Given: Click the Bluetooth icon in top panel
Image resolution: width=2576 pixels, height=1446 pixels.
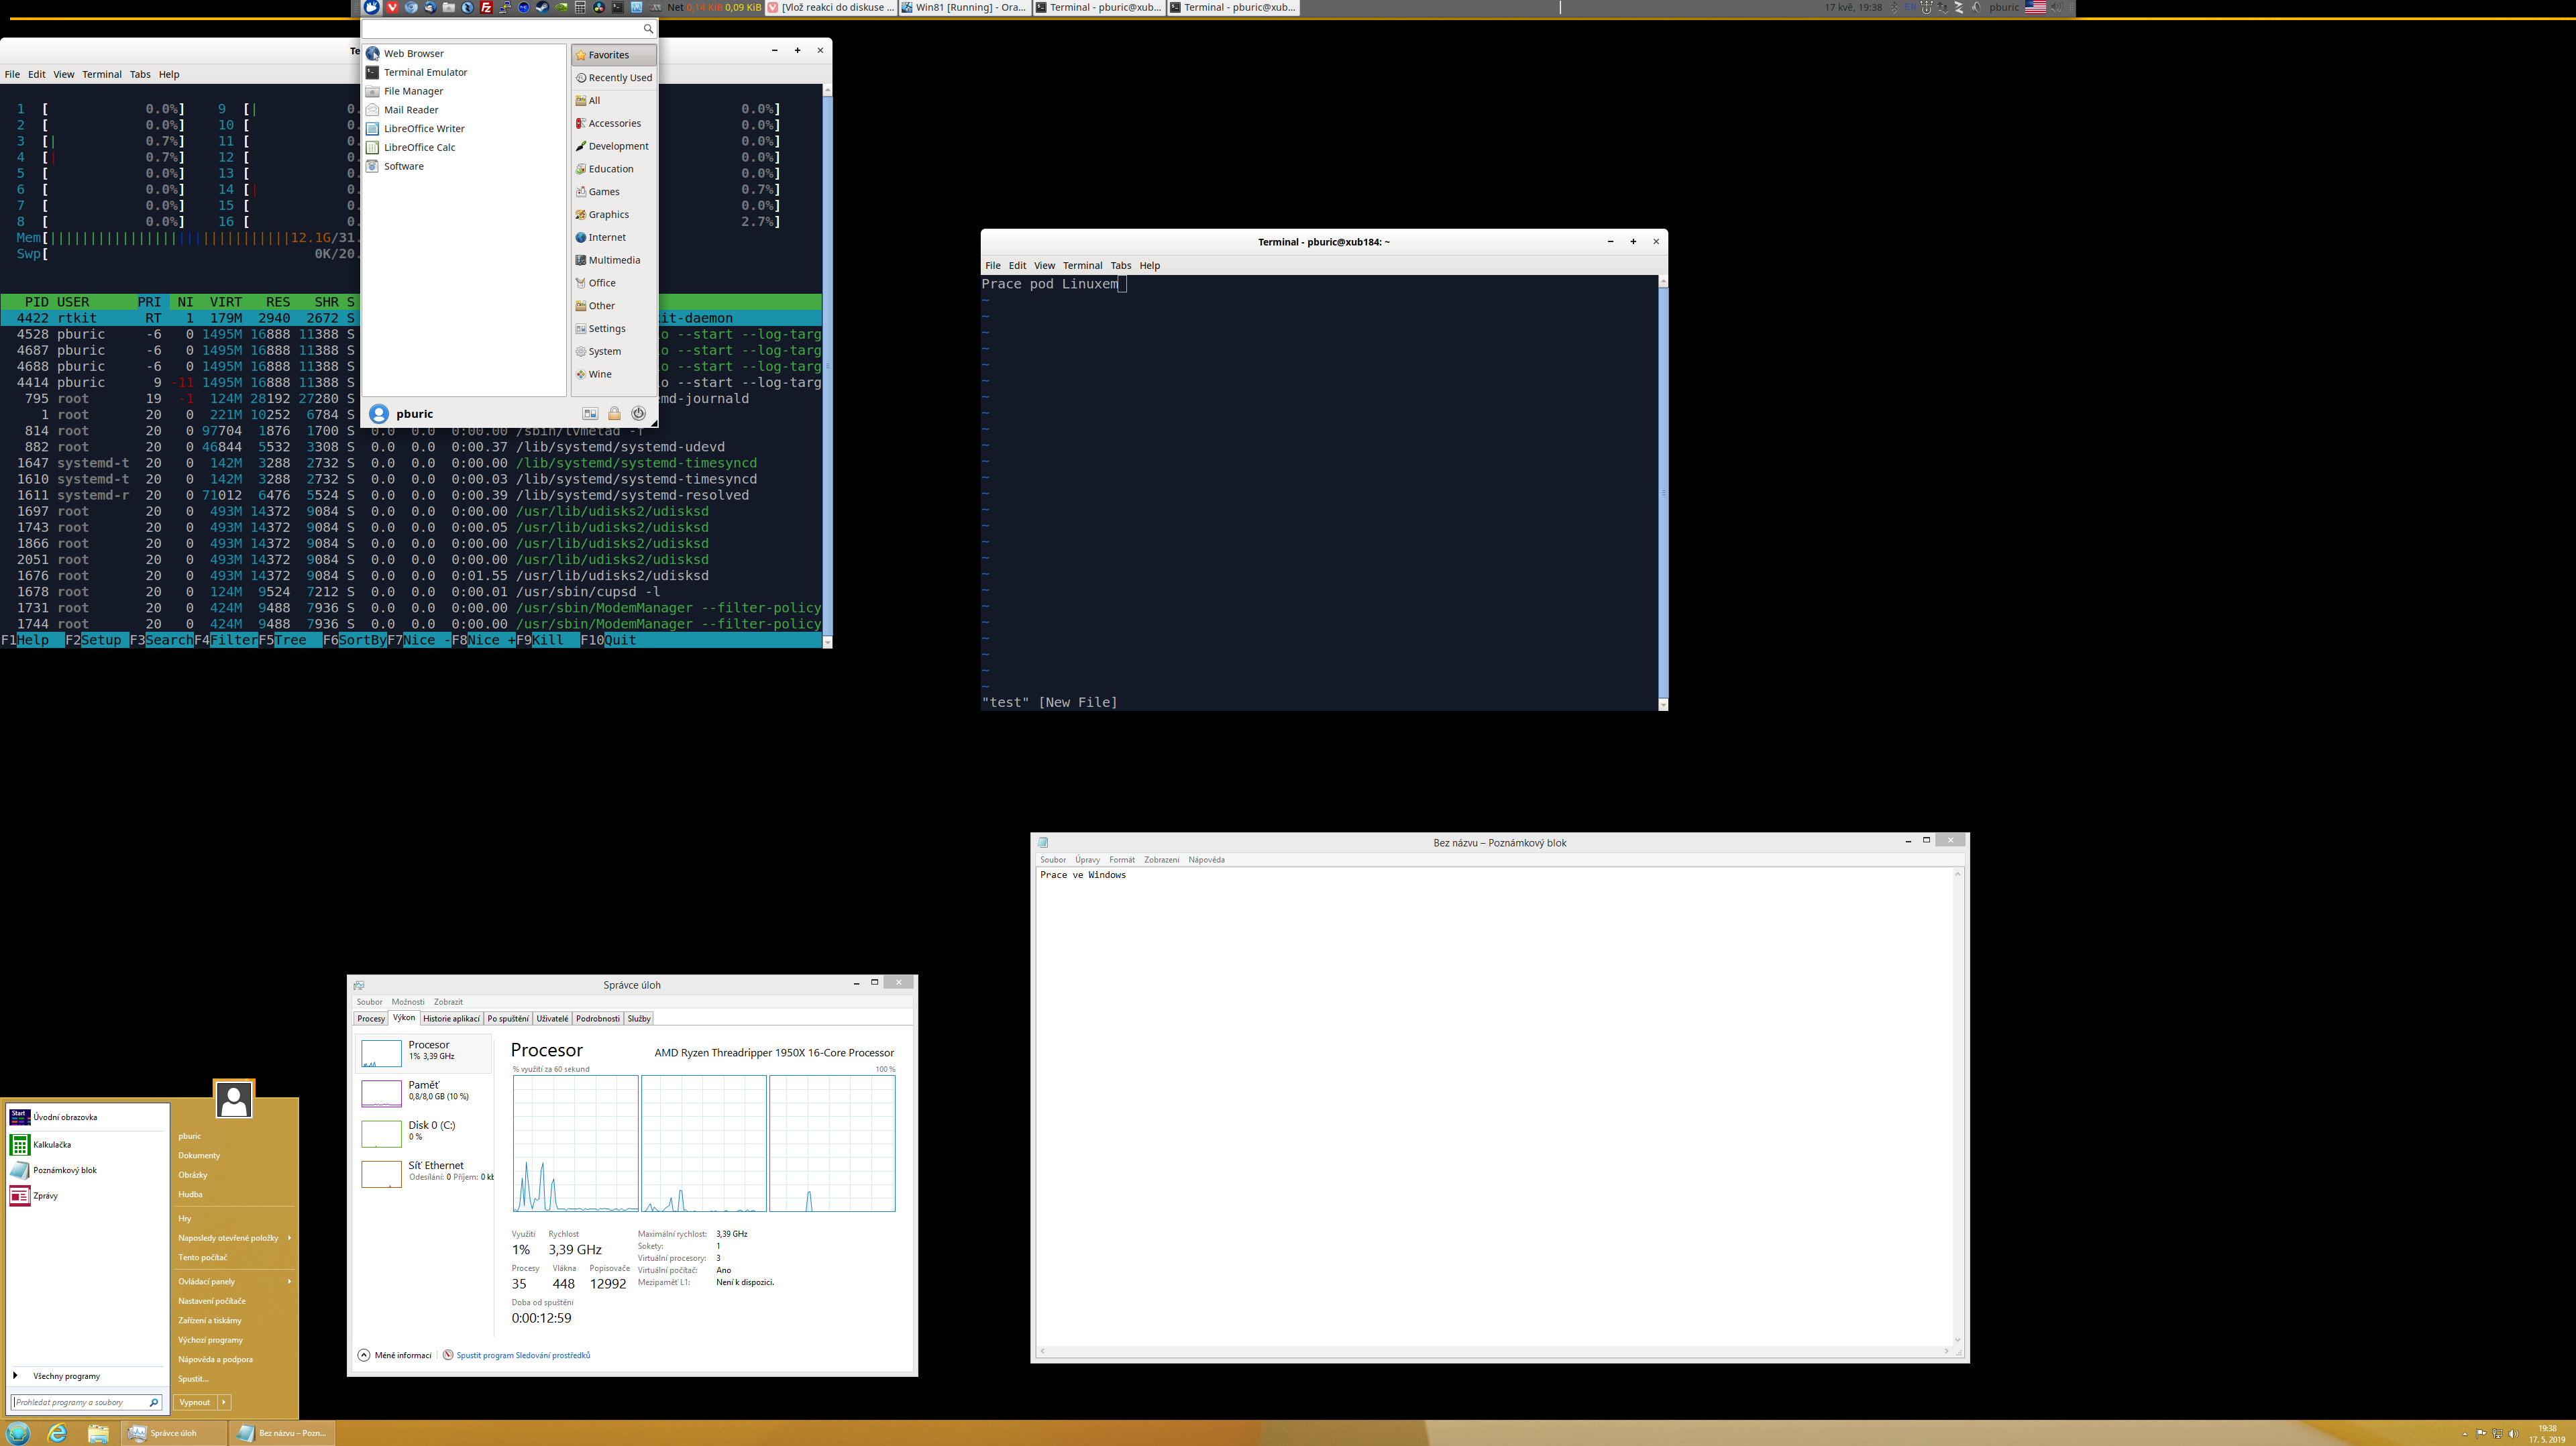Looking at the screenshot, I should point(1895,8).
